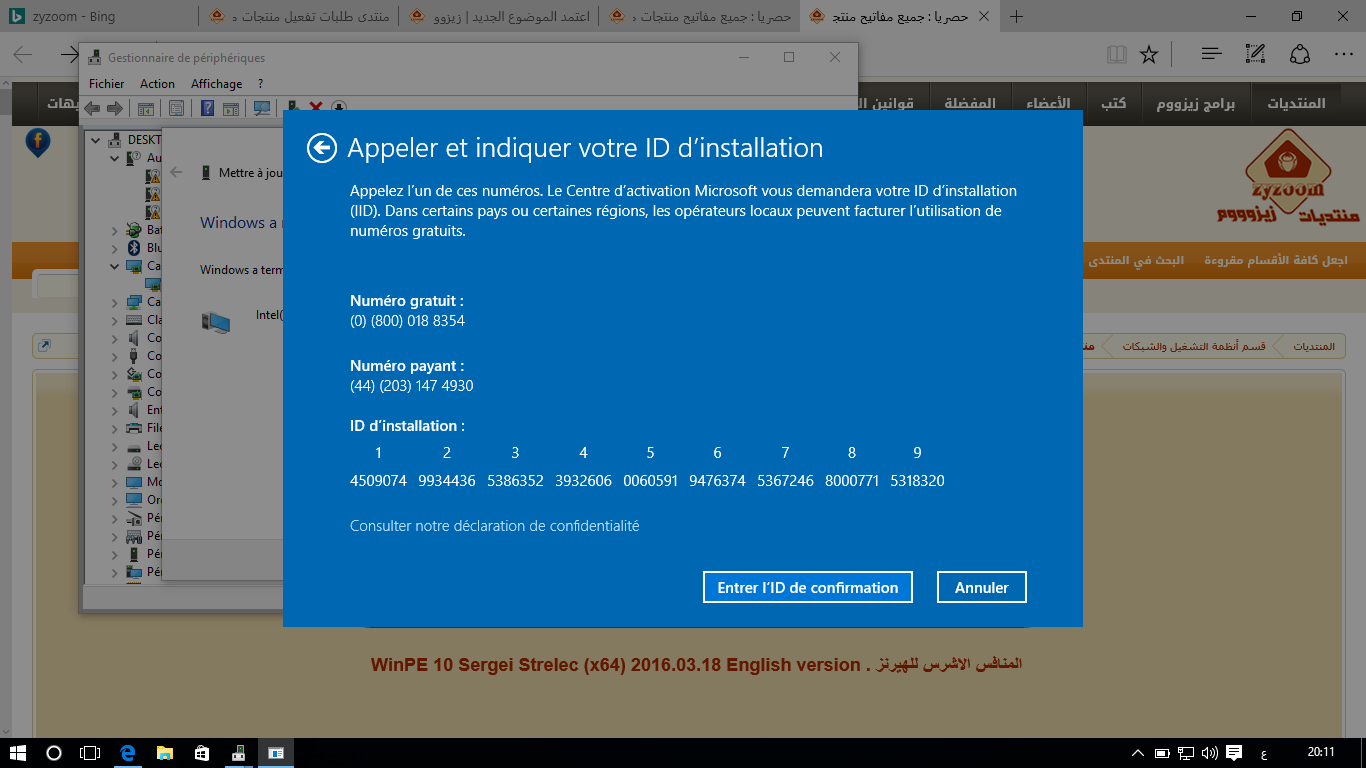Open Edge 'More' ellipsis menu
Image resolution: width=1366 pixels, height=768 pixels.
coord(1344,54)
